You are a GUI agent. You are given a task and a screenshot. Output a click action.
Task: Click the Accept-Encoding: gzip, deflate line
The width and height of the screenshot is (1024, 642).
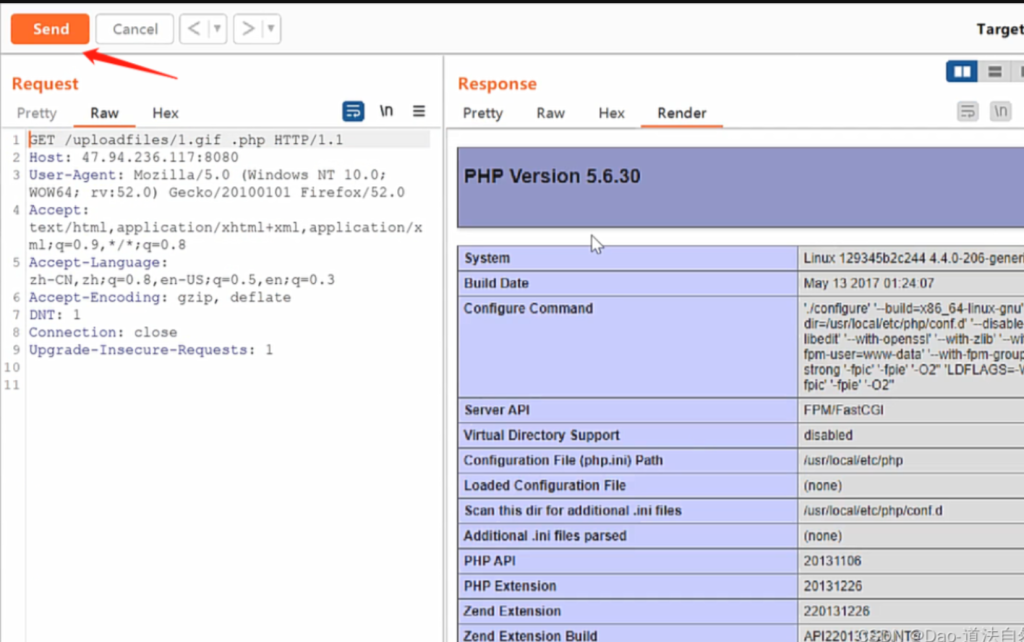160,297
